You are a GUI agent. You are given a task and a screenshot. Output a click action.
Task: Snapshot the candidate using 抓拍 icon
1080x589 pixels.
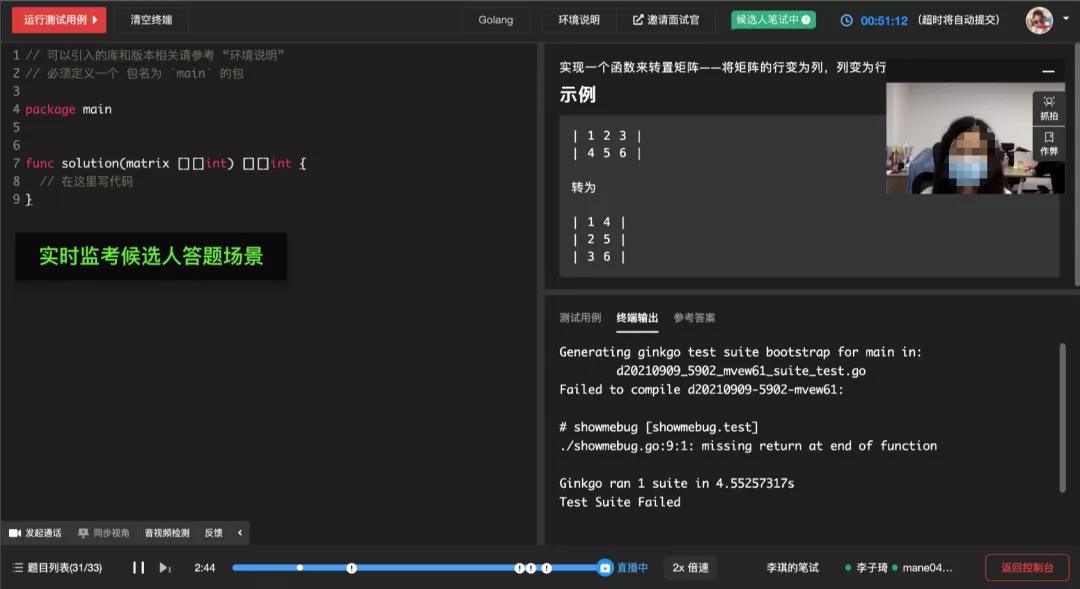point(1047,103)
